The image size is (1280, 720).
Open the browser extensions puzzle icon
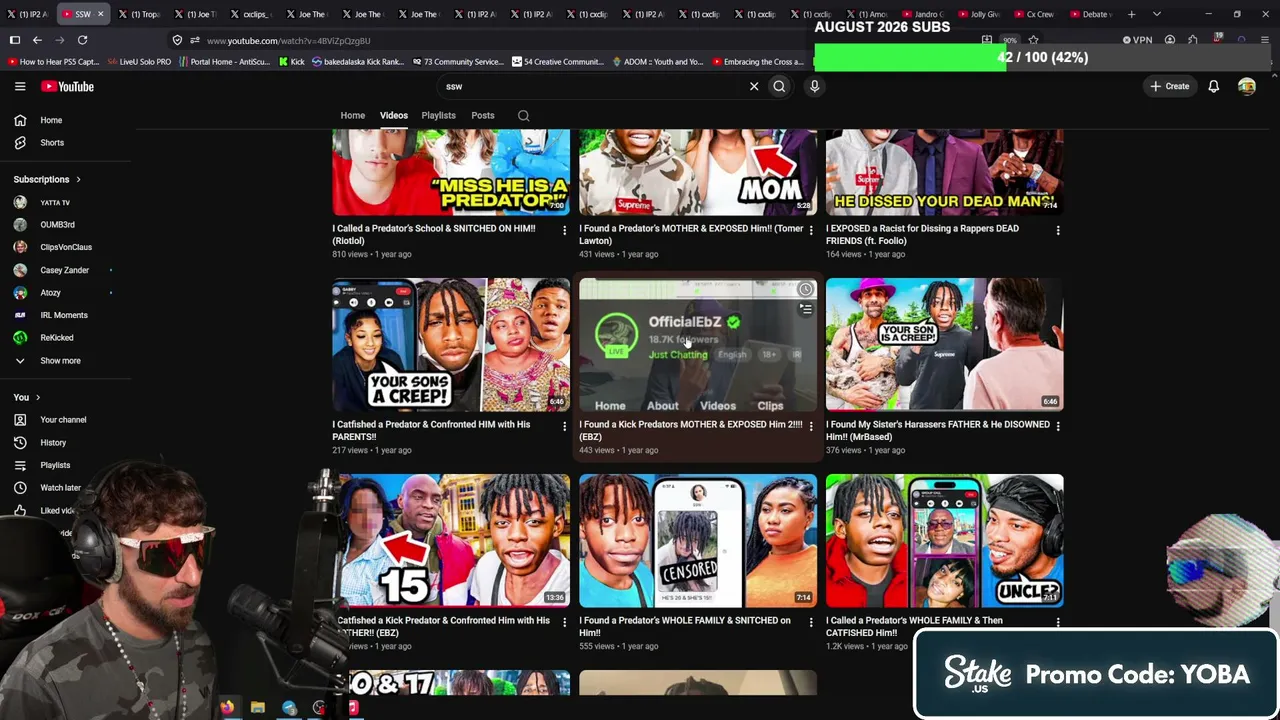coord(1193,40)
